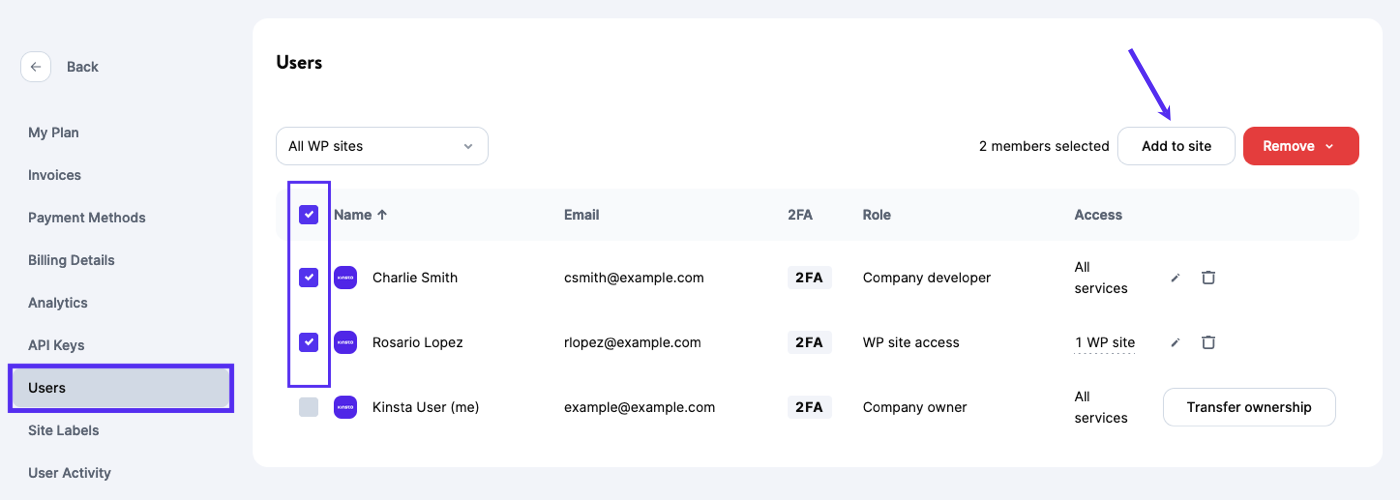Open User Activity in the sidebar
The width and height of the screenshot is (1400, 500).
pyautogui.click(x=69, y=473)
